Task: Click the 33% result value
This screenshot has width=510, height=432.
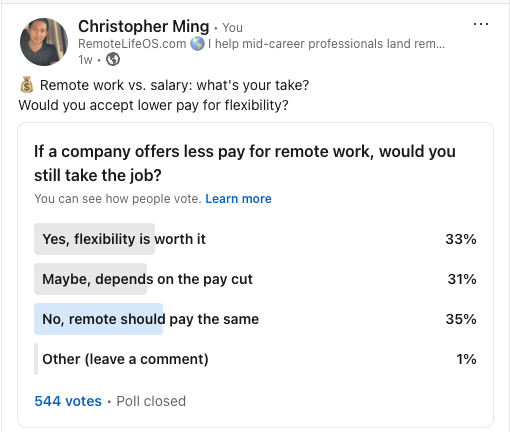Action: [x=461, y=239]
